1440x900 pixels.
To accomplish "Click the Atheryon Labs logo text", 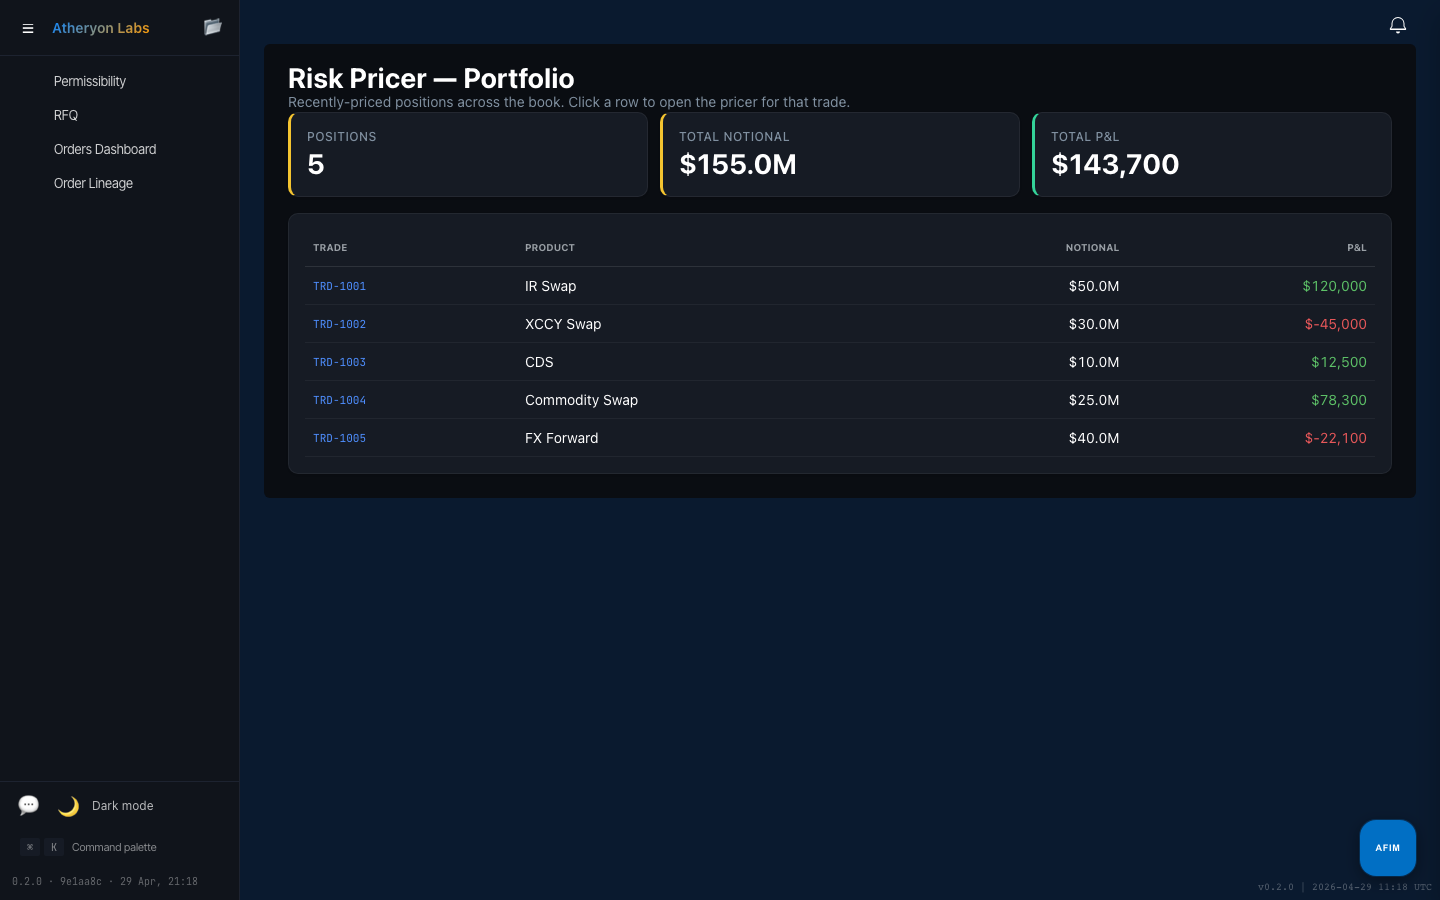I will (101, 28).
